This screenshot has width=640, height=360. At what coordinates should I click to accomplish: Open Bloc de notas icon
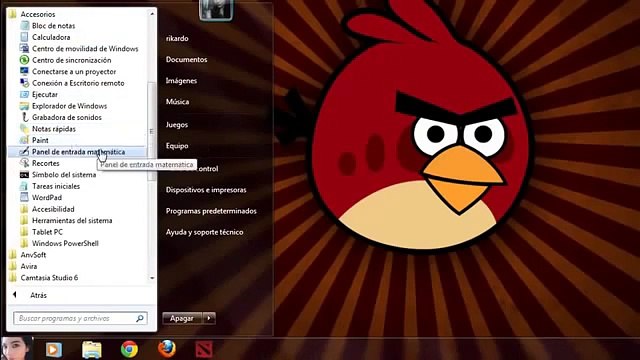(x=24, y=25)
